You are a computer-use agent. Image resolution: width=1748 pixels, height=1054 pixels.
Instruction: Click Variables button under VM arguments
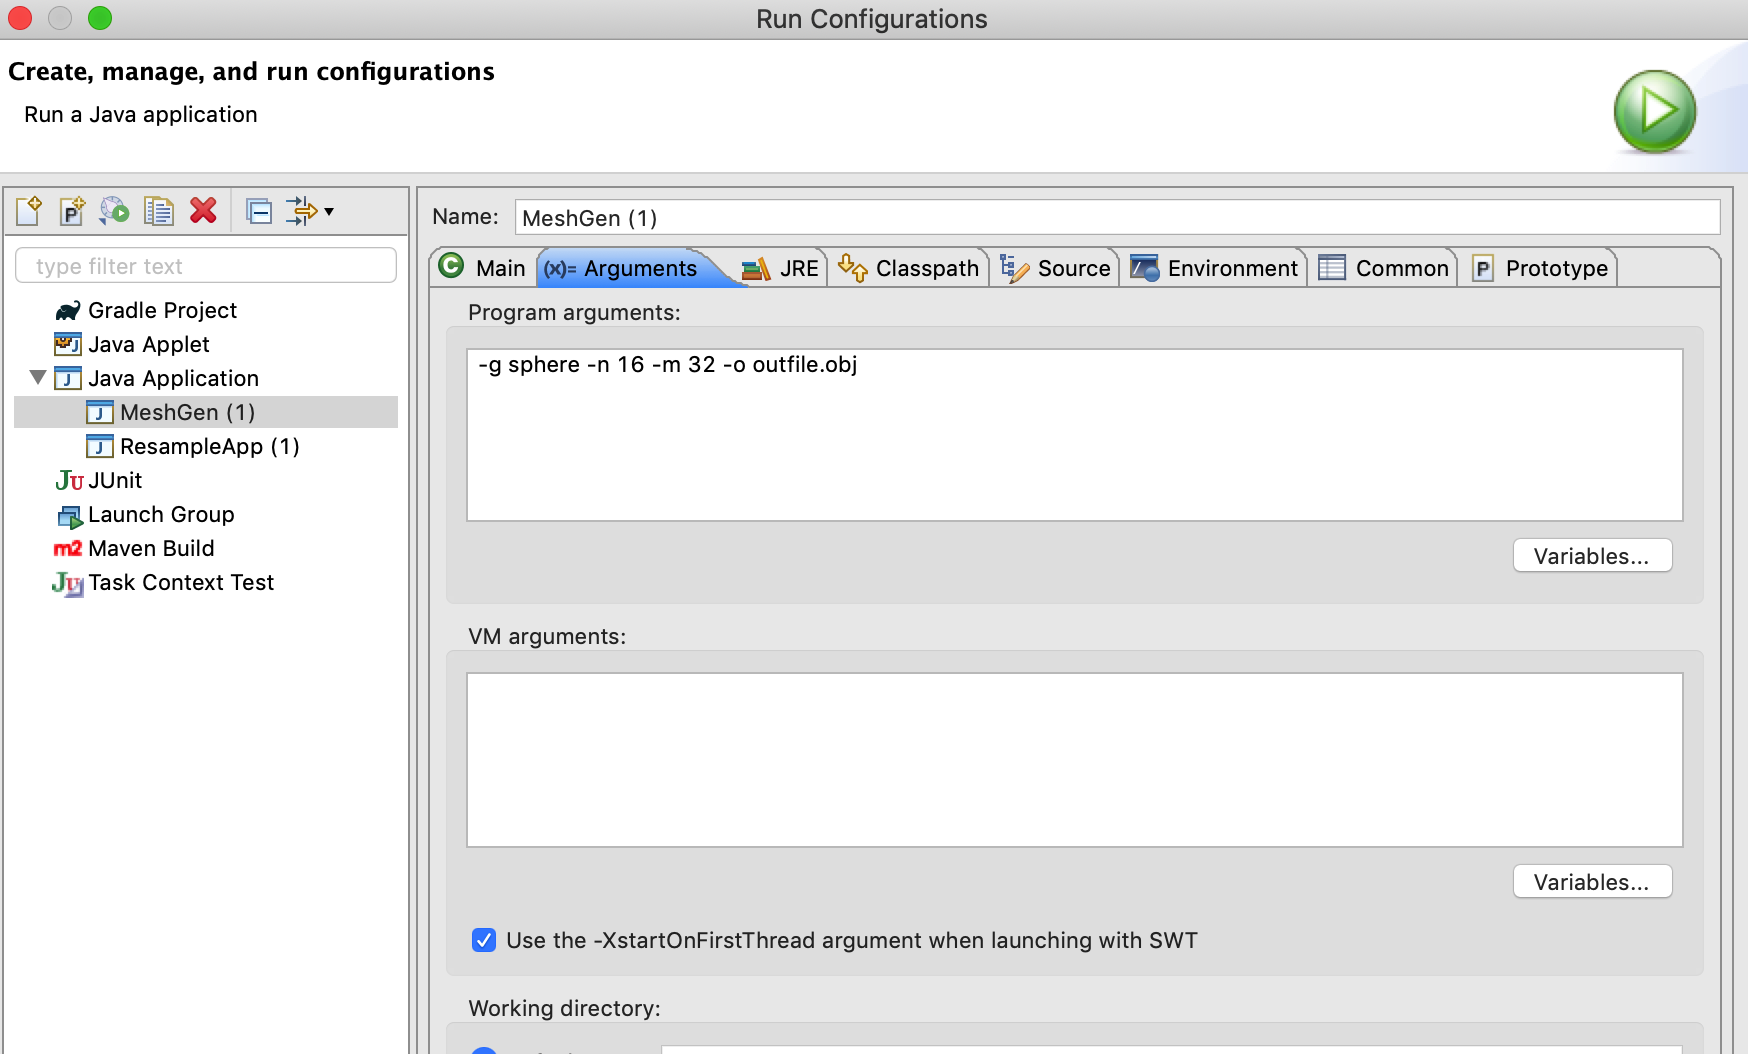(x=1591, y=882)
